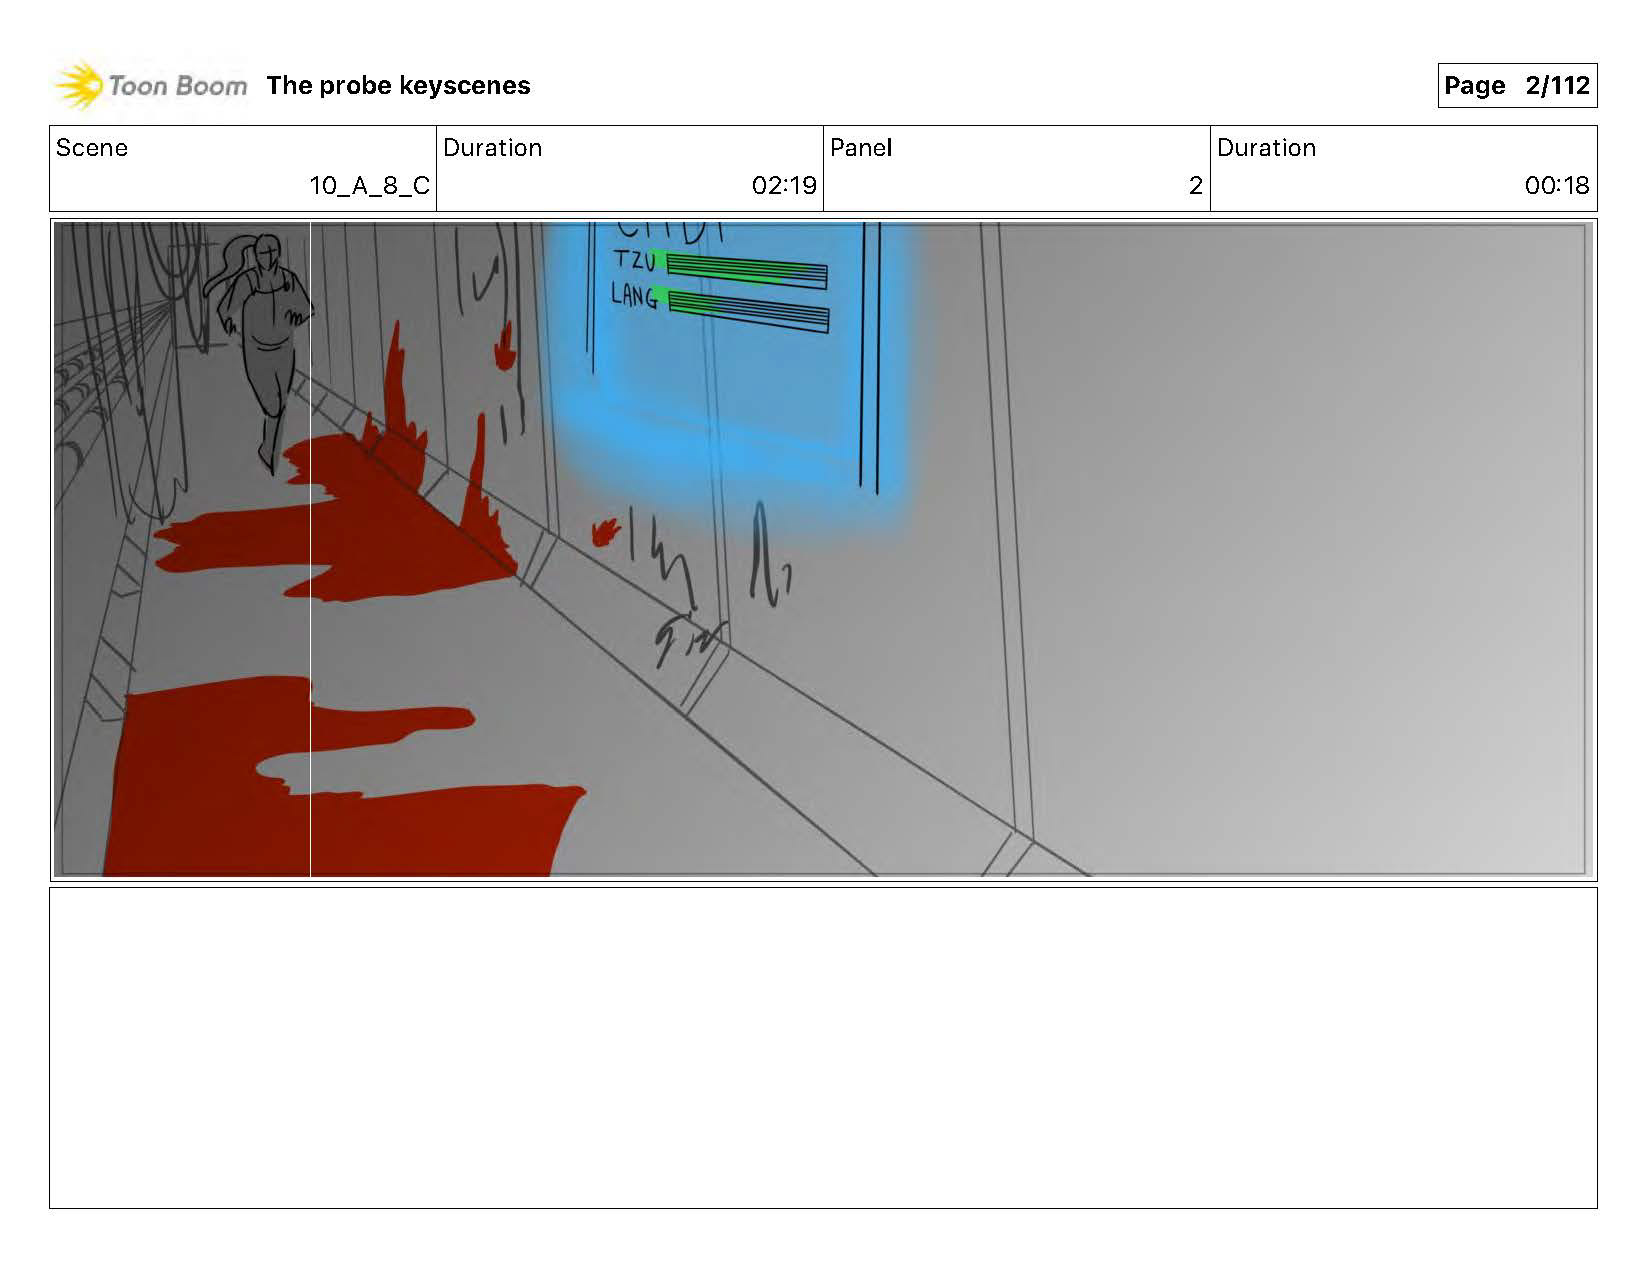Select the scene name '10_A_8_C'
Image resolution: width=1650 pixels, height=1284 pixels.
369,186
